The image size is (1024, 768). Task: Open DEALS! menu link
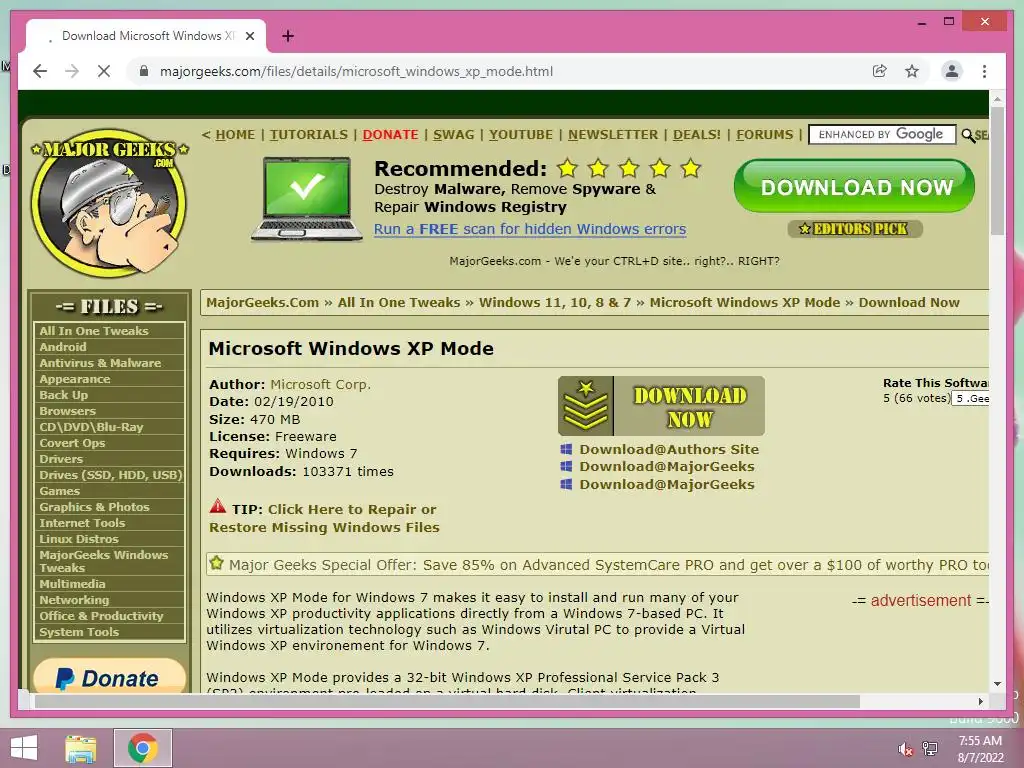(697, 135)
